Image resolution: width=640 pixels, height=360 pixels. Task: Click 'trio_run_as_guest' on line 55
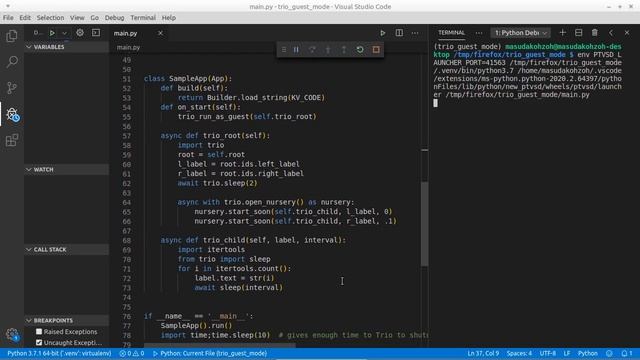click(x=213, y=117)
